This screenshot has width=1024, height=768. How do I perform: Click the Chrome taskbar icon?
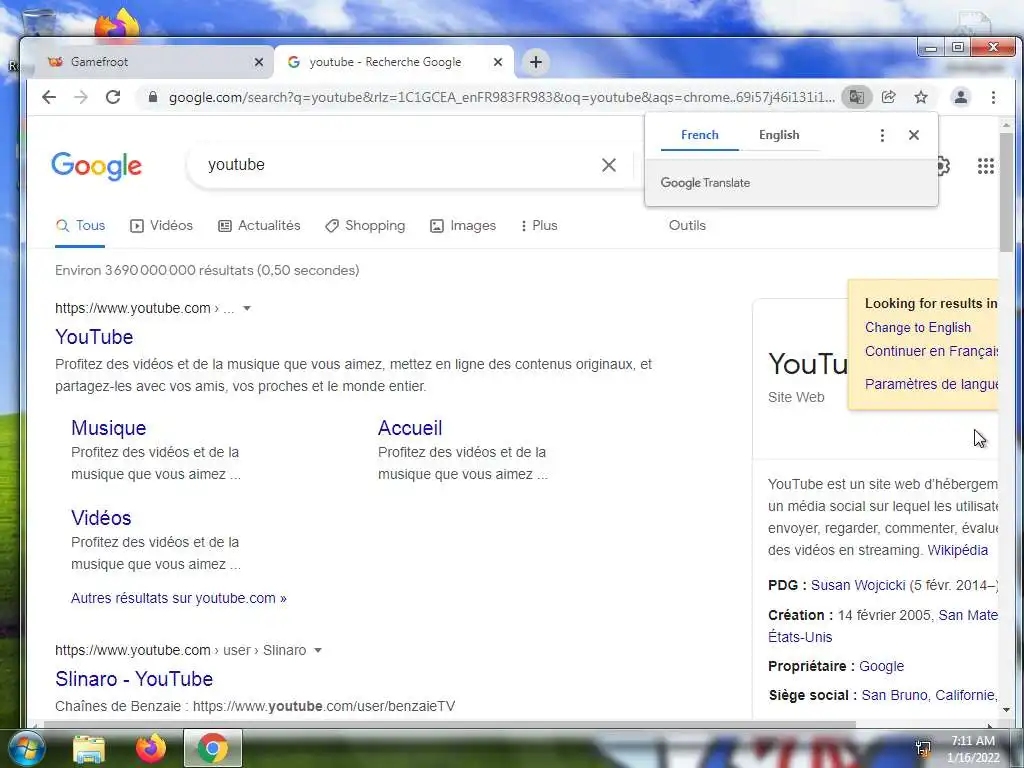click(x=212, y=748)
